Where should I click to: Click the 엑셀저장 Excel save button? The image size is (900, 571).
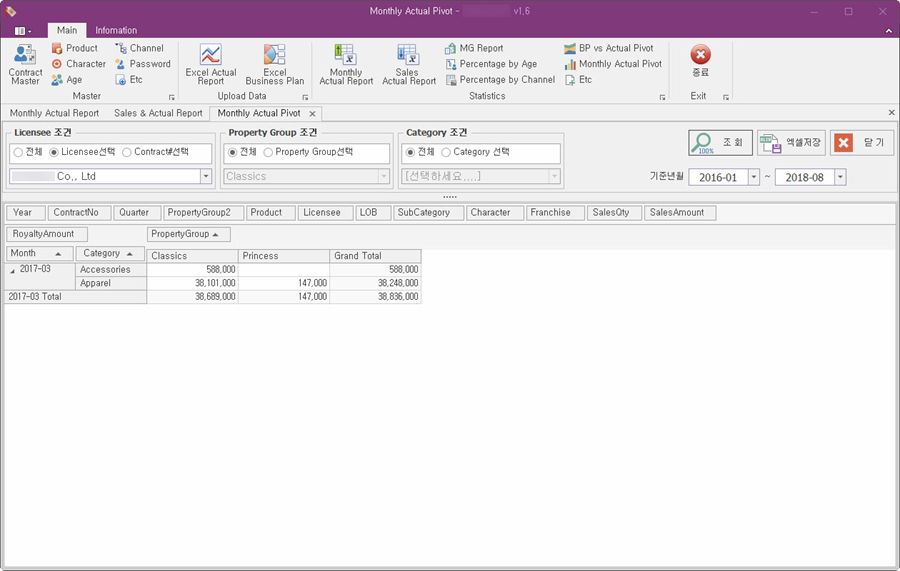(x=791, y=142)
